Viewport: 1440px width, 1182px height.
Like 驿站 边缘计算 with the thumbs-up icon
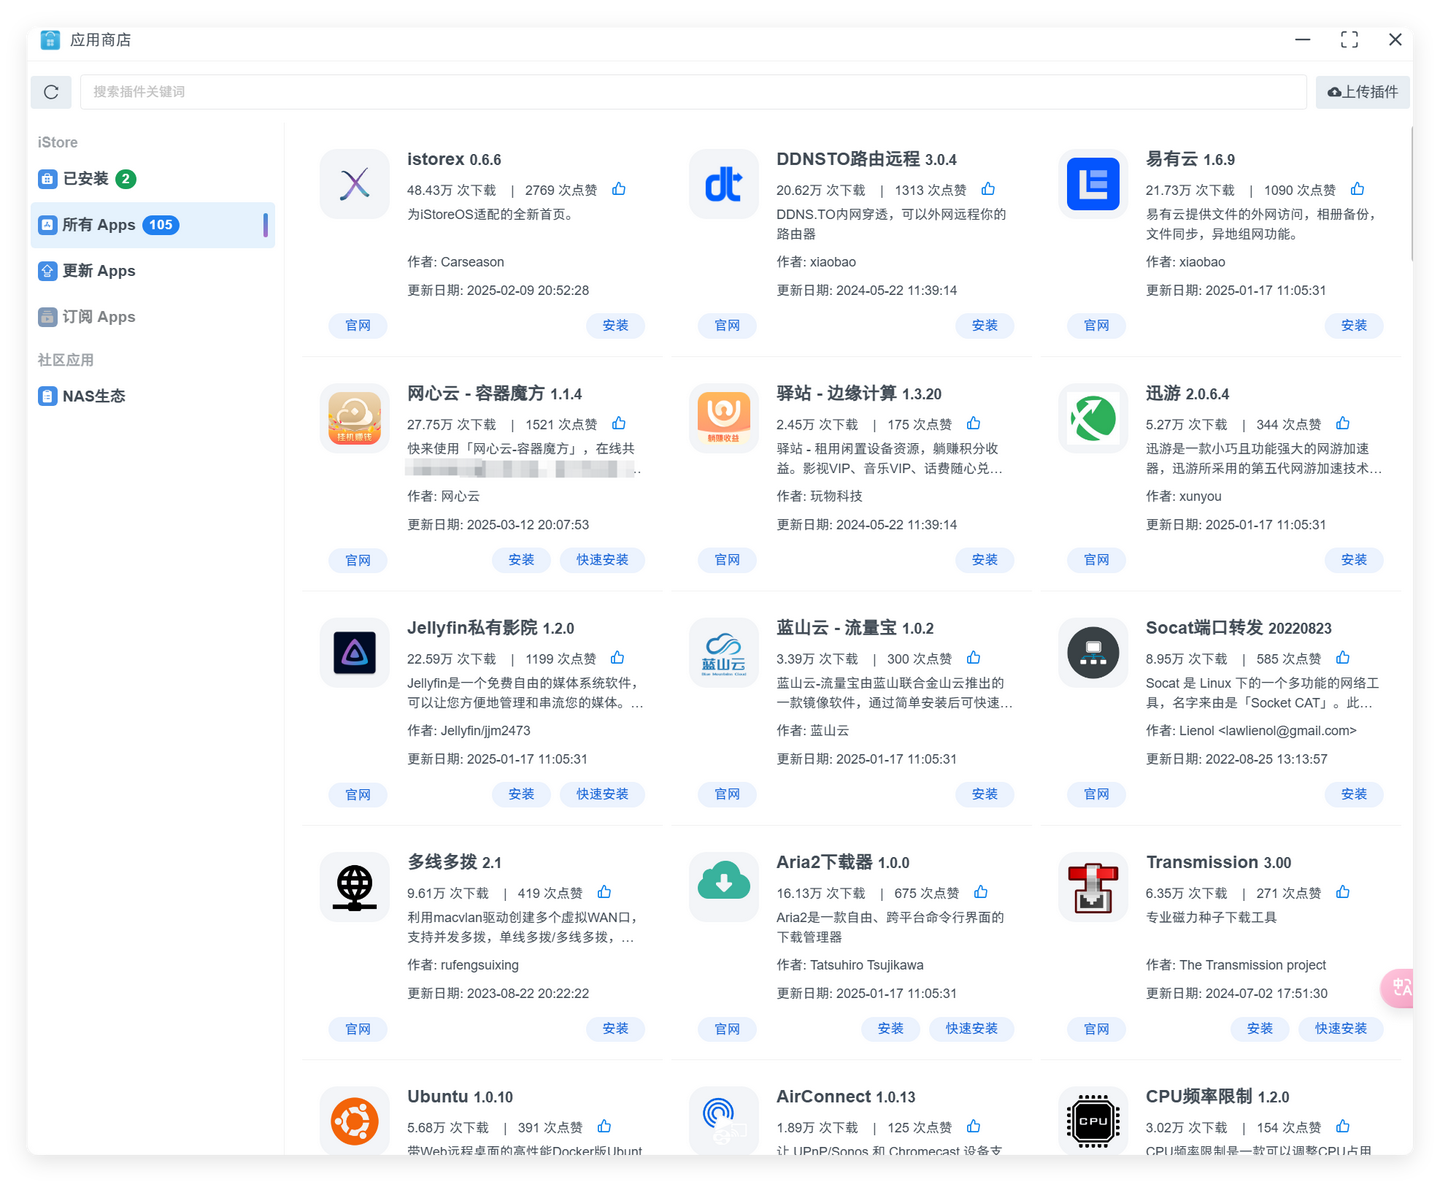974,423
